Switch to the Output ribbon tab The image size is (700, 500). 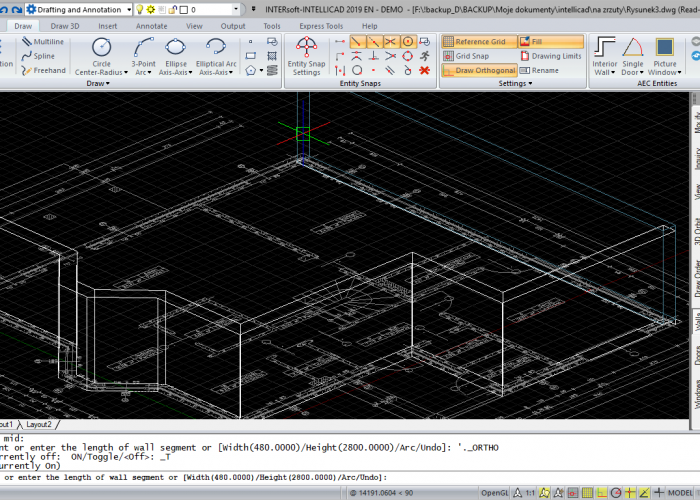point(233,26)
